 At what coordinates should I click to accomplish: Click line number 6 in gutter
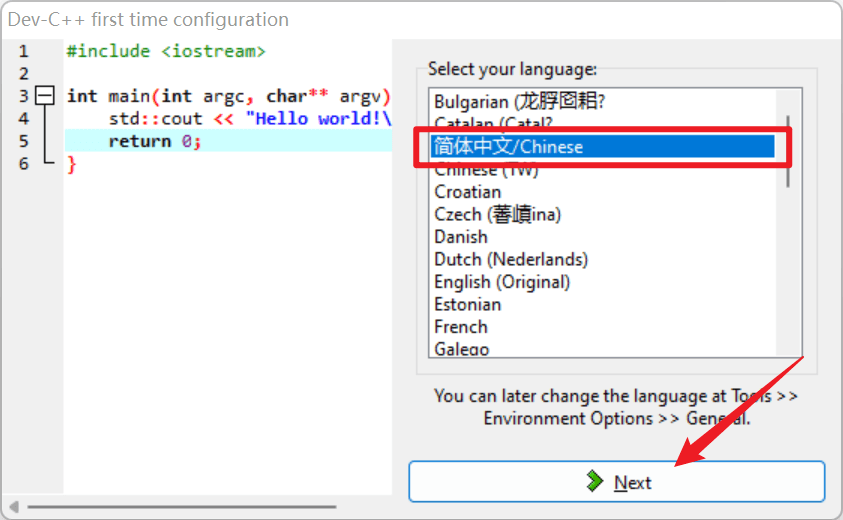[x=24, y=163]
